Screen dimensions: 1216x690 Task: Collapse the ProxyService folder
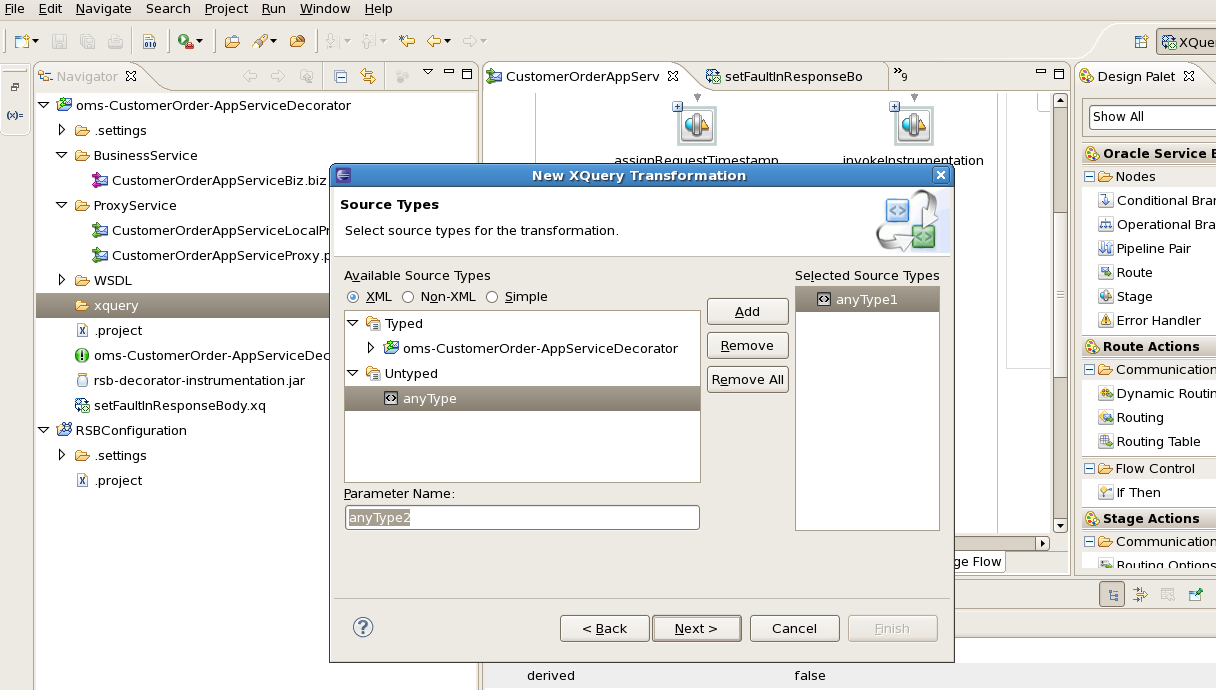(62, 205)
